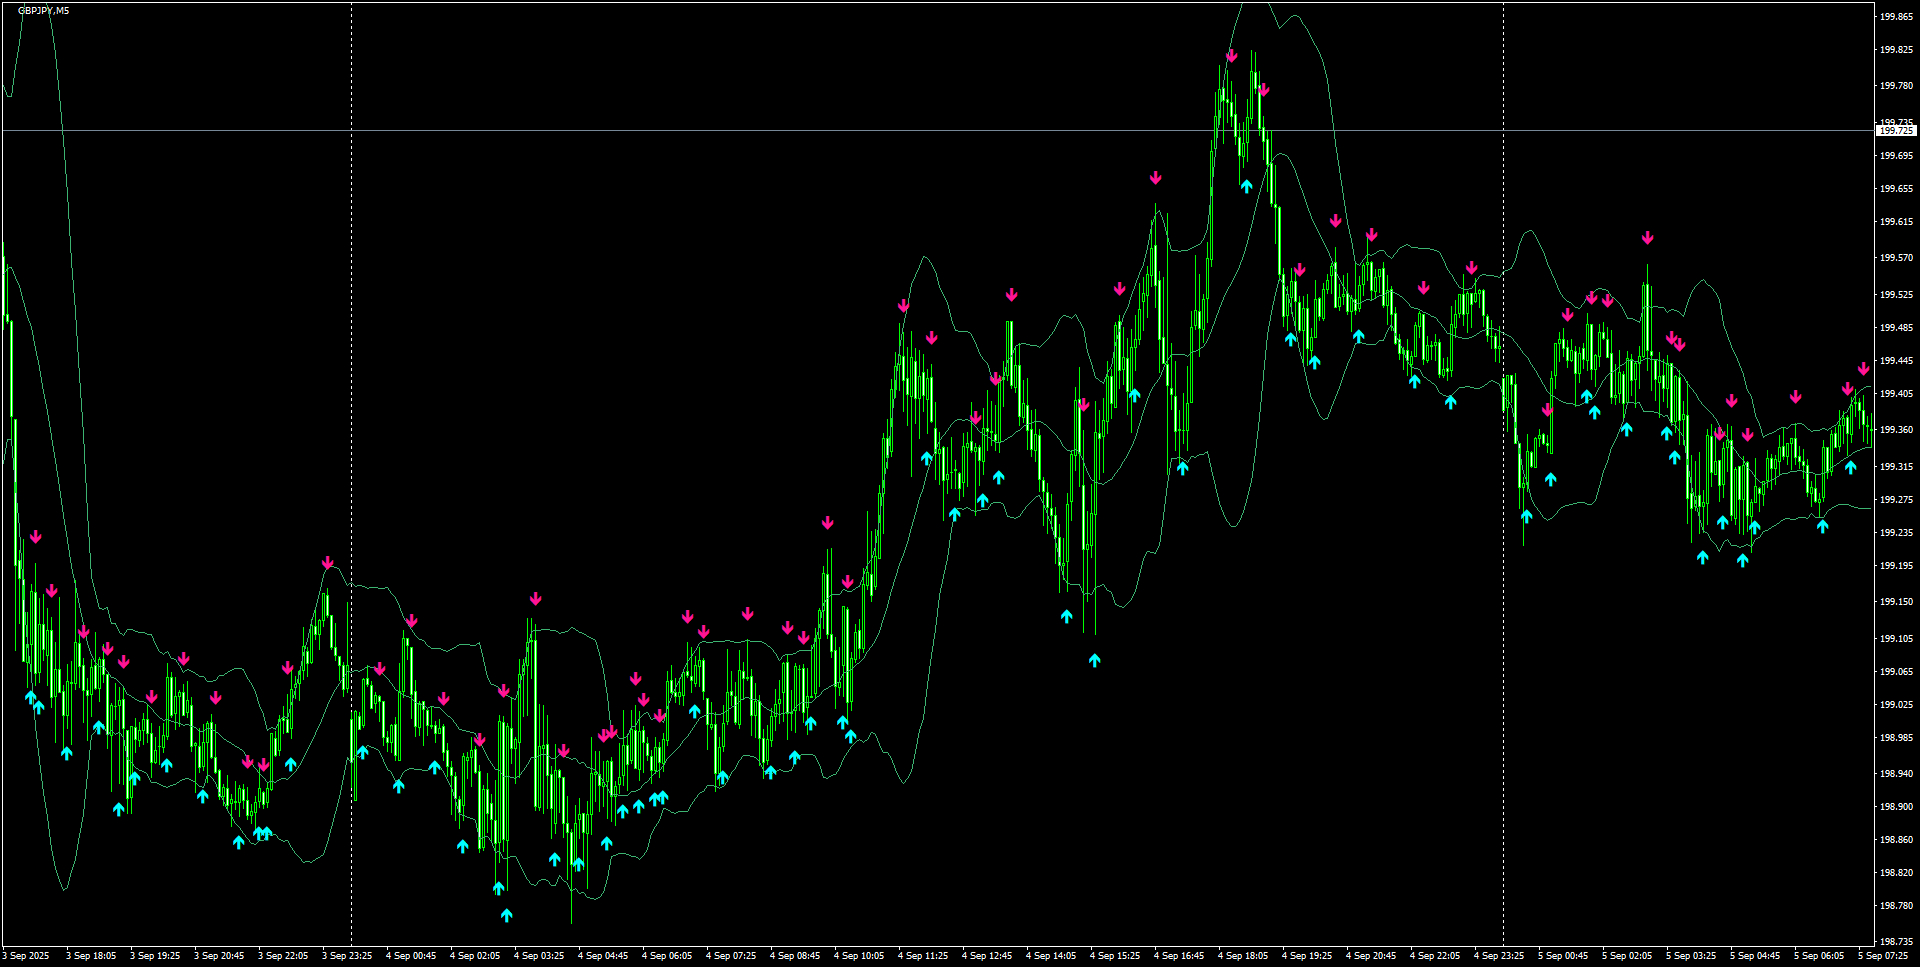Select the first cyan up-arrow signal on the left
Screen dimensions: 1920x967
(x=33, y=694)
